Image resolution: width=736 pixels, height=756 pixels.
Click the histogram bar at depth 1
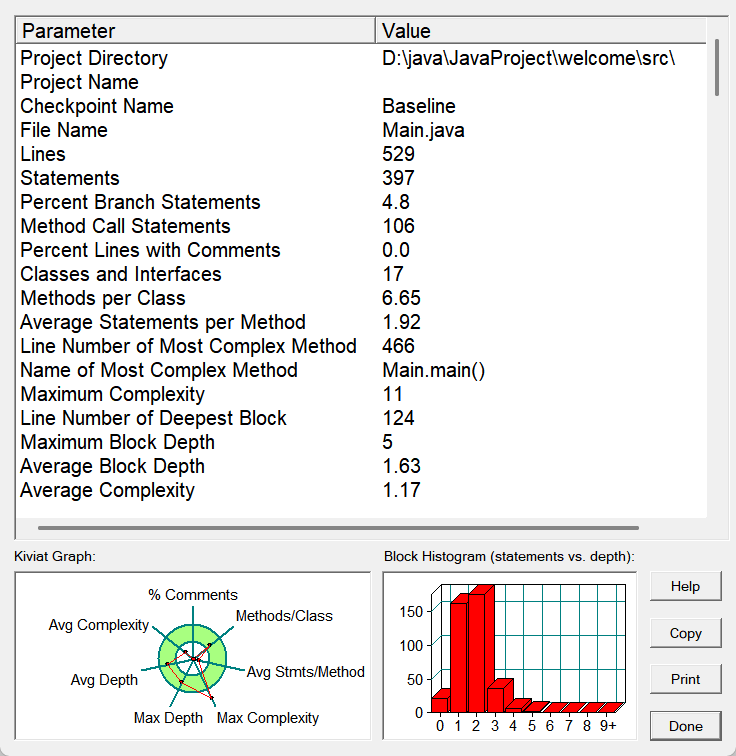coord(459,653)
